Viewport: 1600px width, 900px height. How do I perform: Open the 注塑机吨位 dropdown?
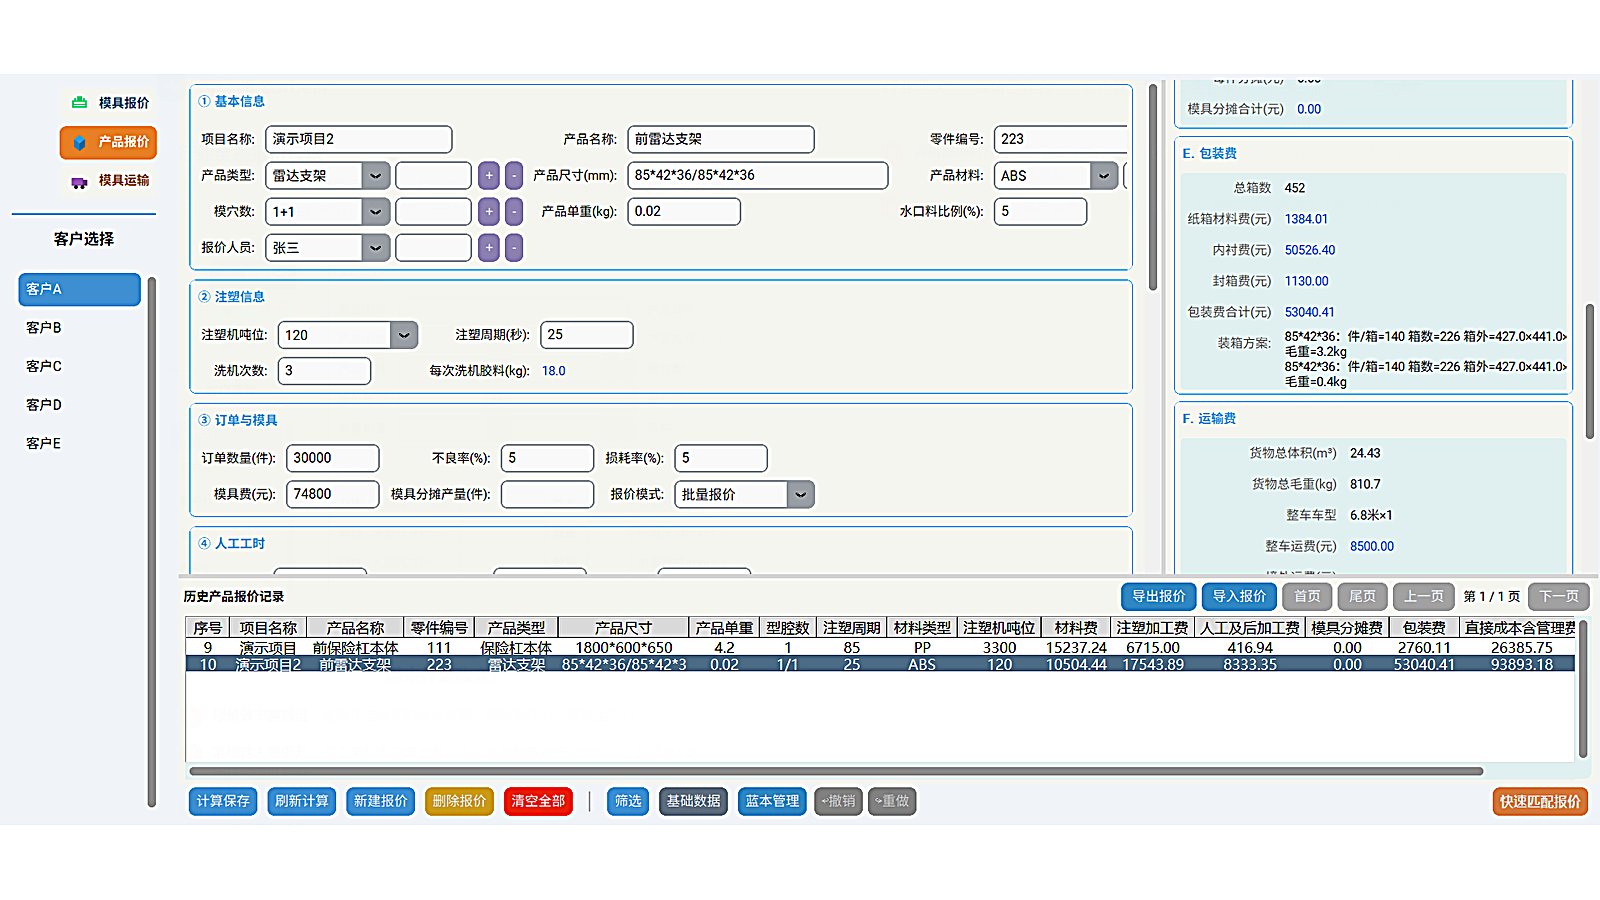[403, 335]
